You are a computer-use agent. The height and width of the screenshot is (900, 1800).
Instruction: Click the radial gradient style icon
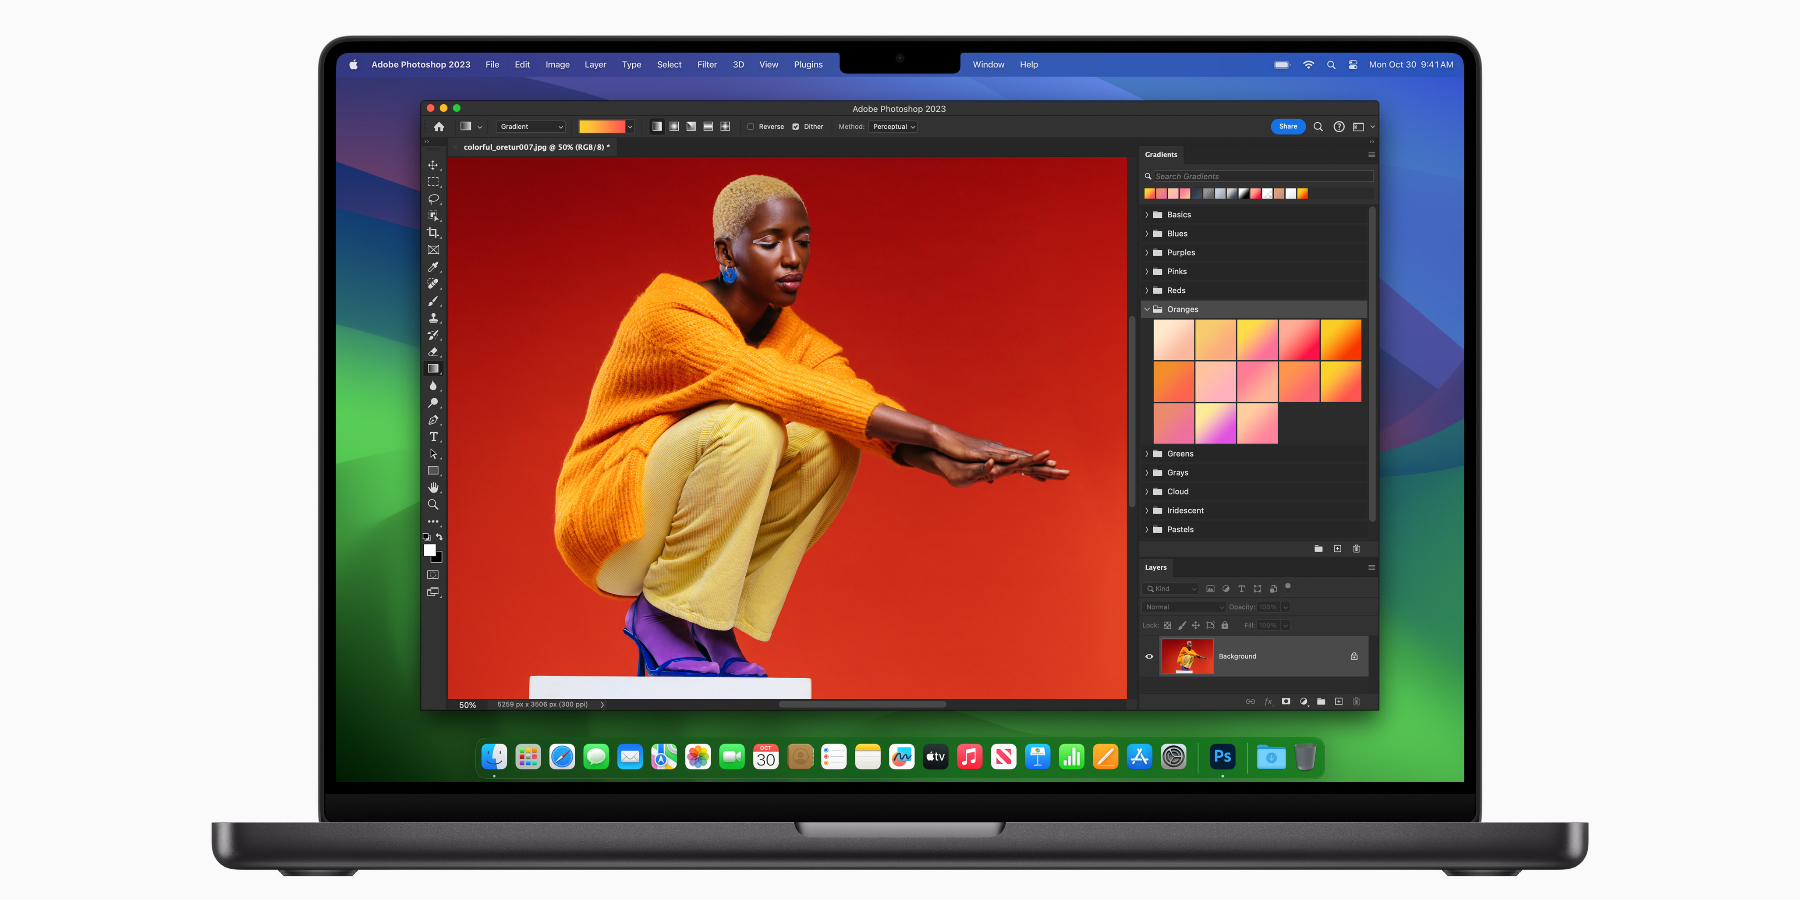(x=674, y=126)
